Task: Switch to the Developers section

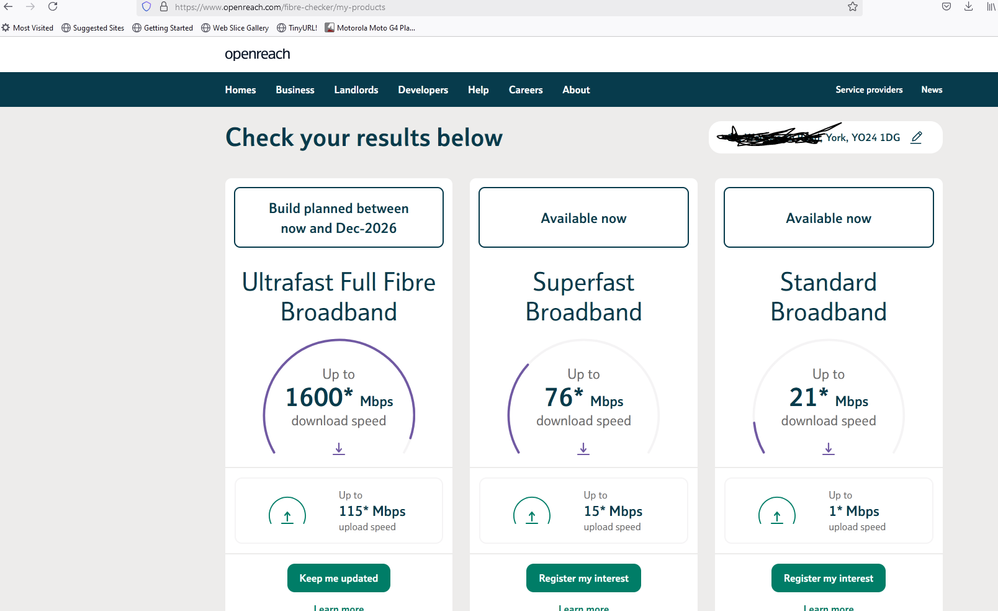Action: 422,89
